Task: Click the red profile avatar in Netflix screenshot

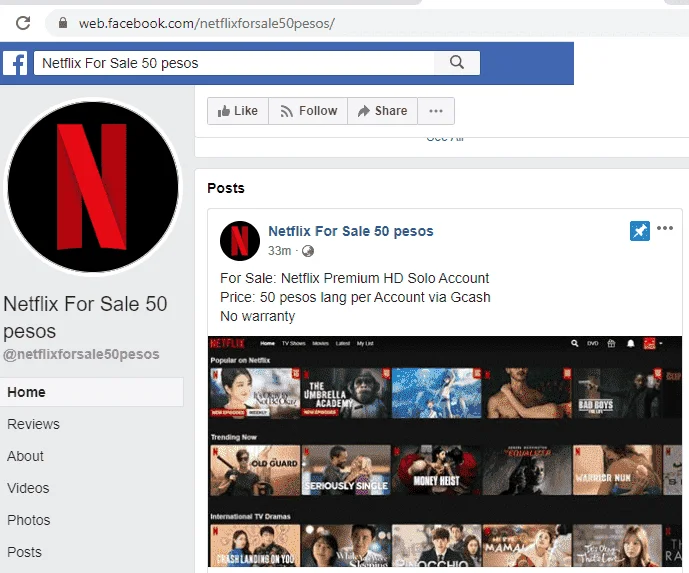Action: point(649,343)
